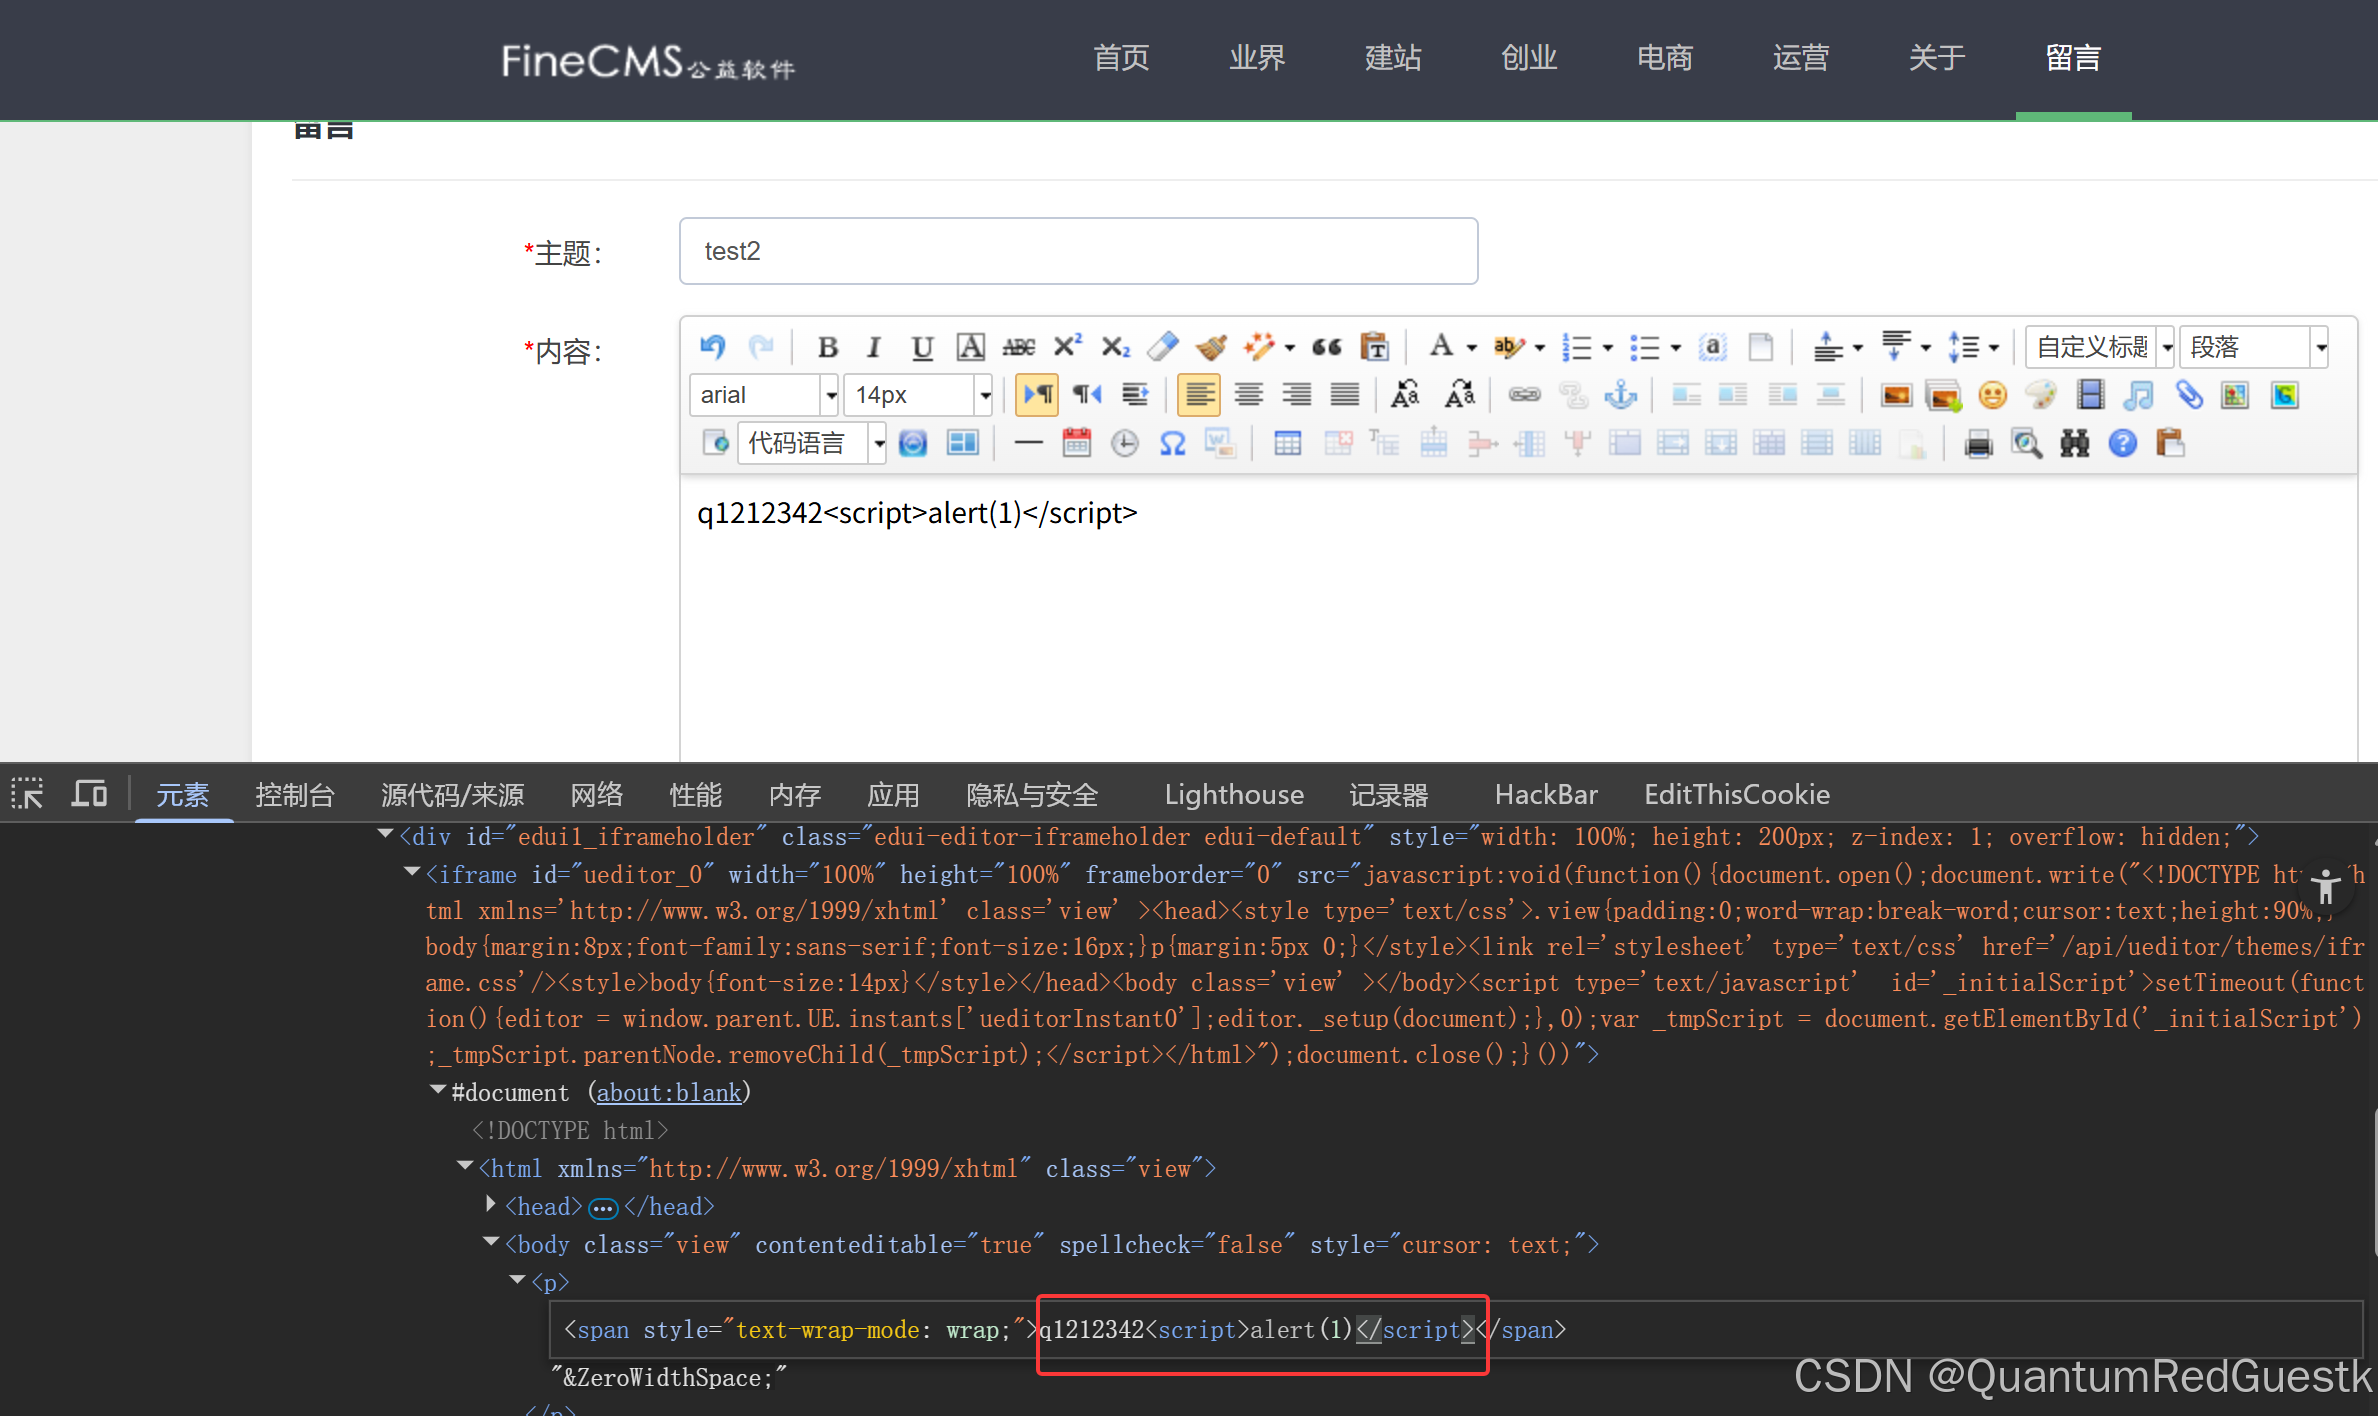This screenshot has height=1416, width=2378.
Task: Insert a table using table icon
Action: coord(1287,443)
